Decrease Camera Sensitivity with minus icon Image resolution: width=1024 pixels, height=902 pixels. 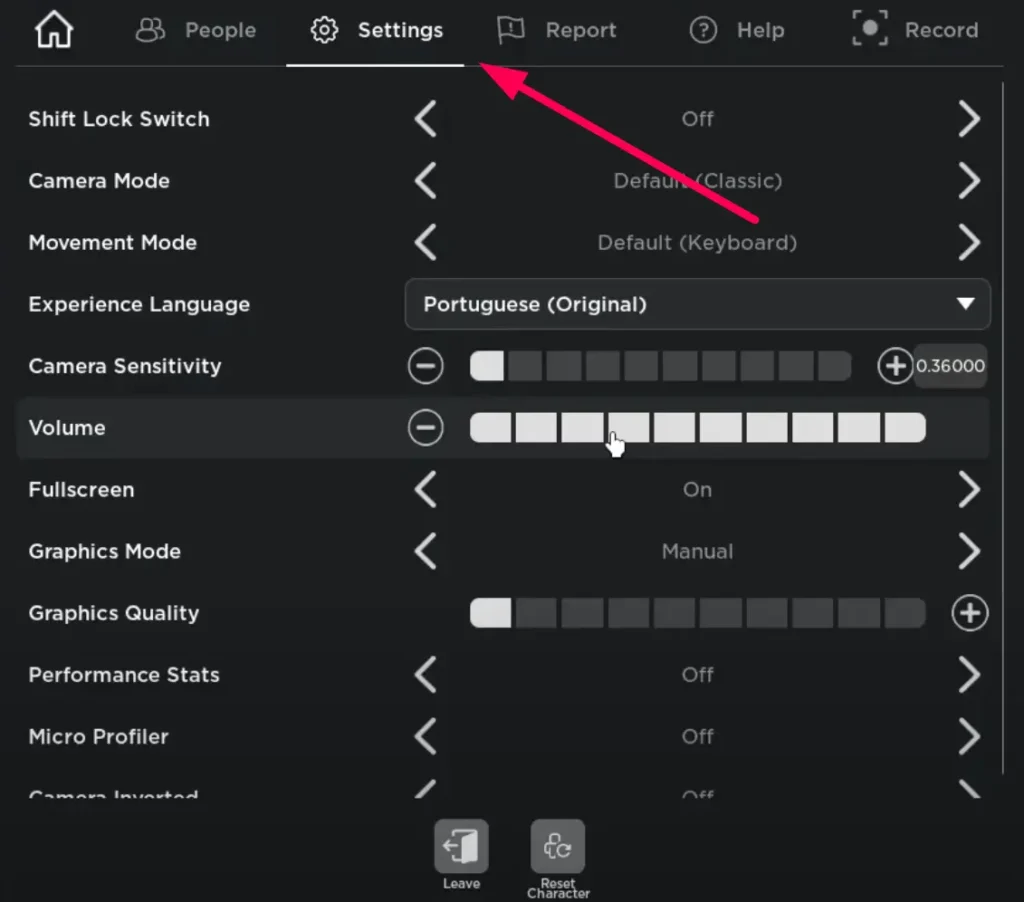(425, 367)
